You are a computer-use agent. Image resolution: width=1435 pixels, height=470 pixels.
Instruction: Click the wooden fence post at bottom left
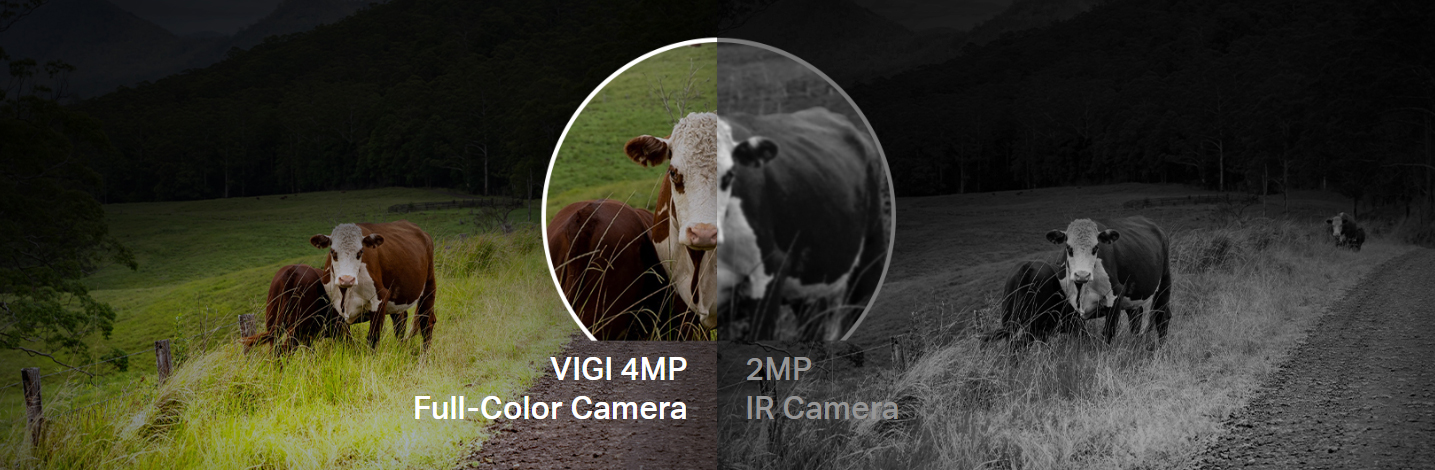tap(33, 405)
